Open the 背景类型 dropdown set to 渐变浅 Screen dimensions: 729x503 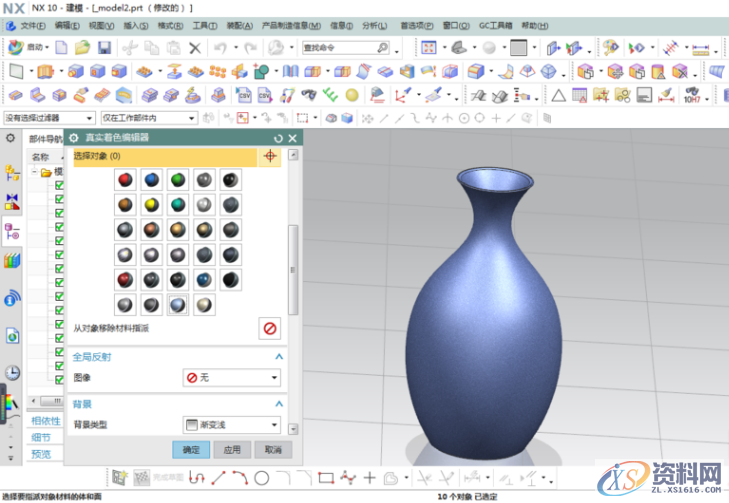(x=232, y=425)
